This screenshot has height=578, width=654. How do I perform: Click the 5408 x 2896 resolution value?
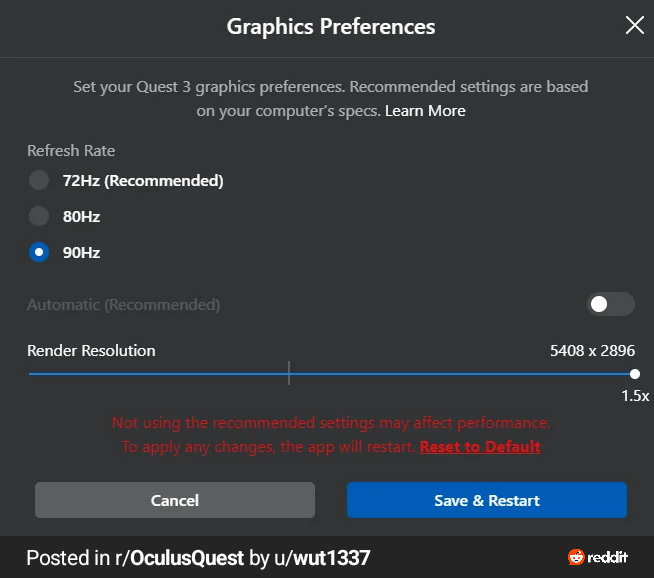592,351
